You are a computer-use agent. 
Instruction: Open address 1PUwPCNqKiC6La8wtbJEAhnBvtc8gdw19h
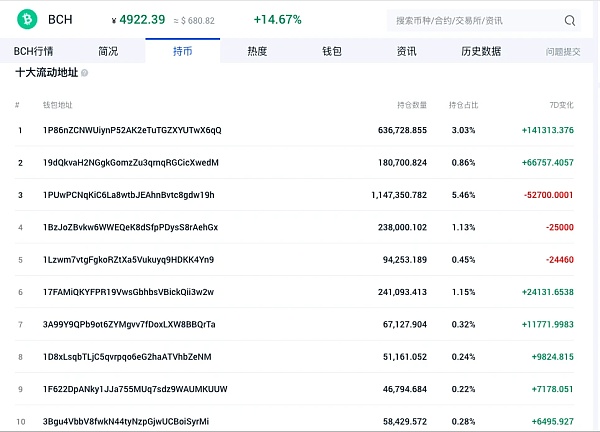129,195
